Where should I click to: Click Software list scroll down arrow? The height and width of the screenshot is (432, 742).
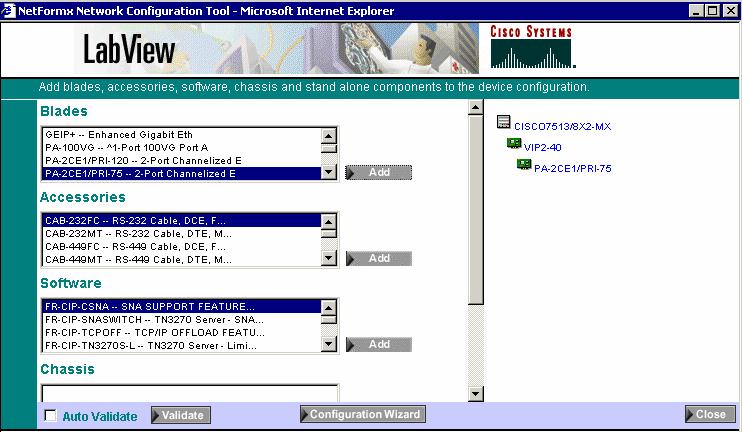(329, 344)
